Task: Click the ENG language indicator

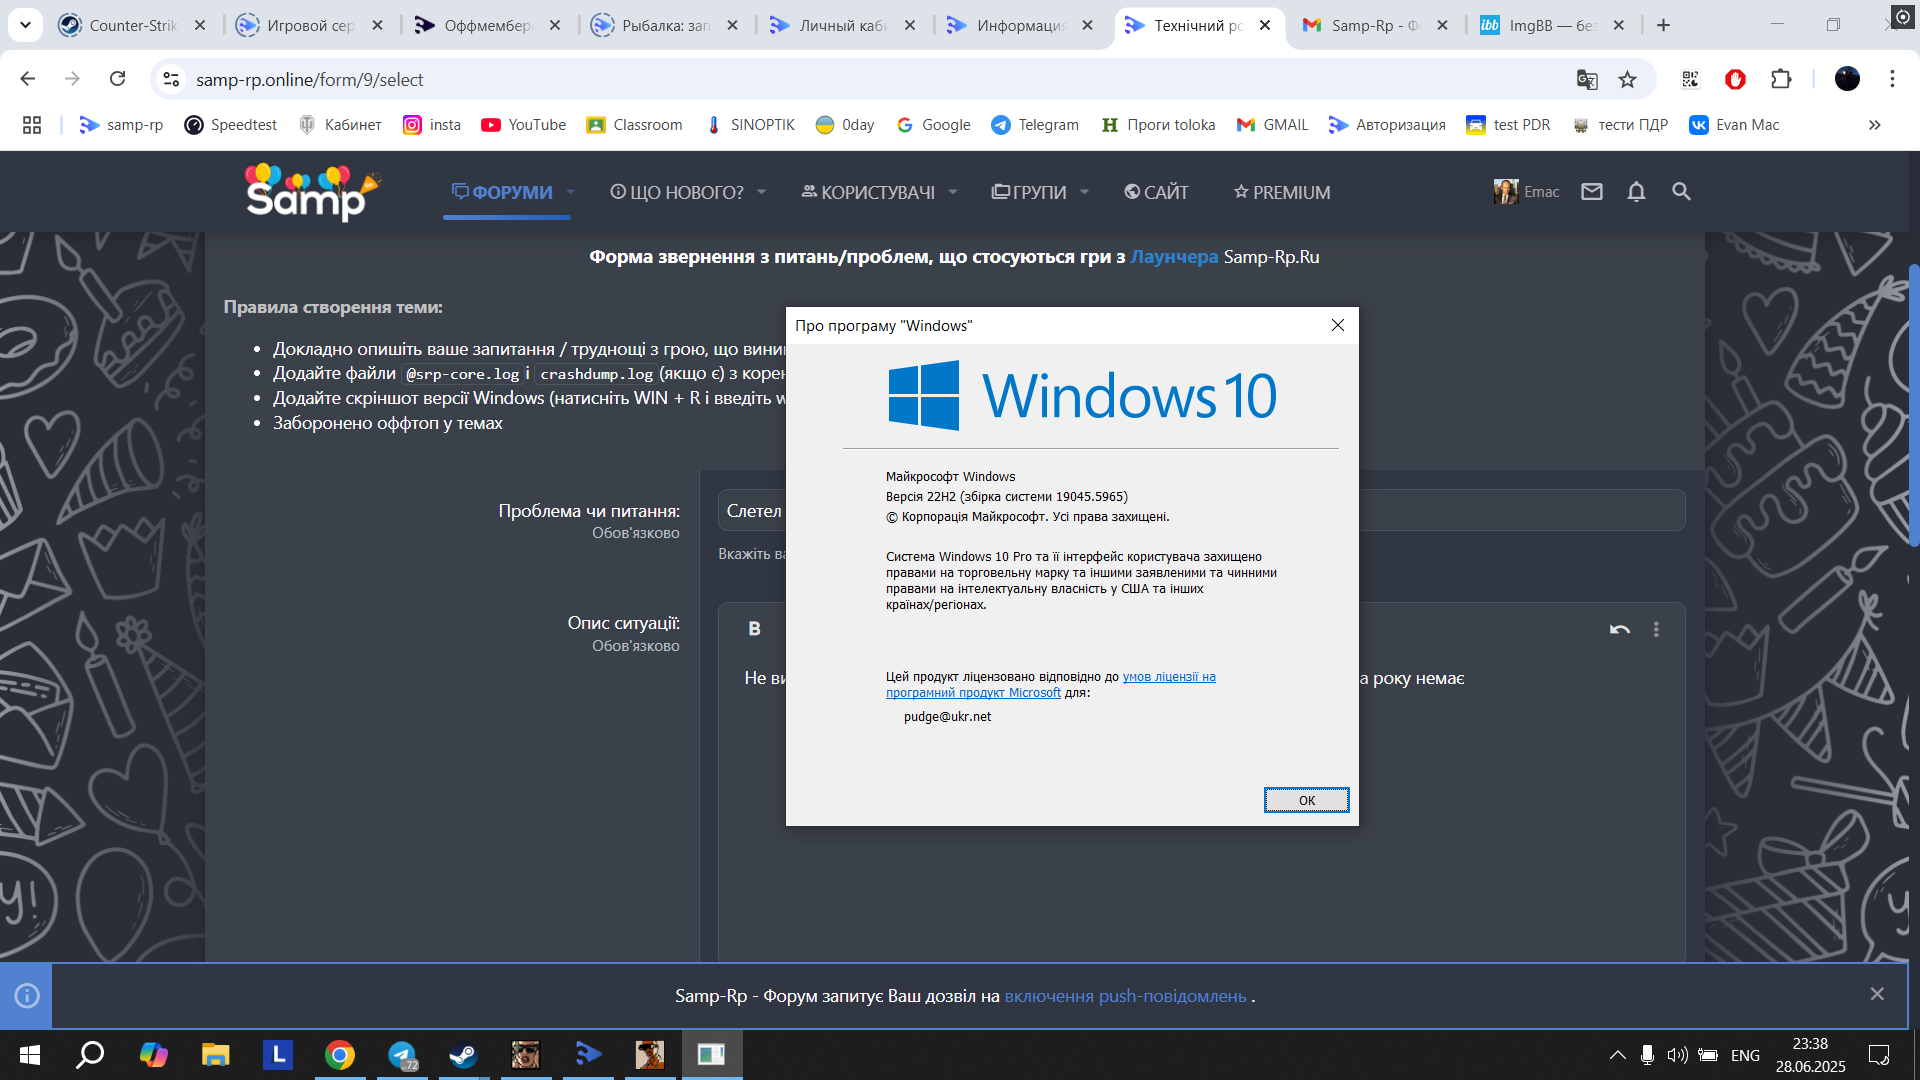Action: click(x=1745, y=1055)
